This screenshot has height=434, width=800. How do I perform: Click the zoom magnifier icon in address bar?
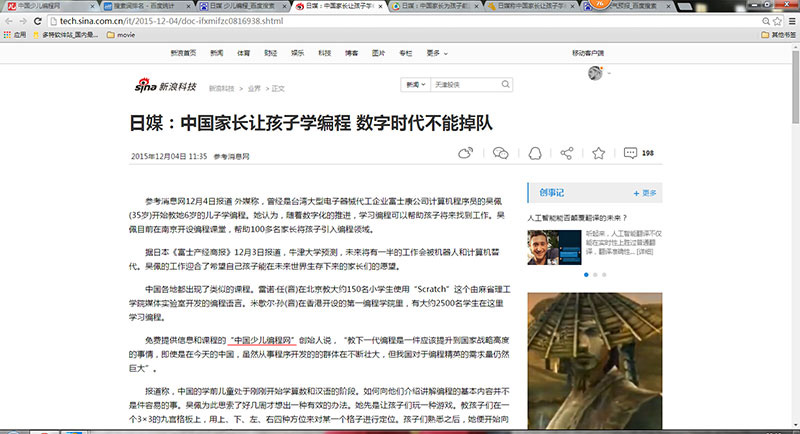point(766,21)
